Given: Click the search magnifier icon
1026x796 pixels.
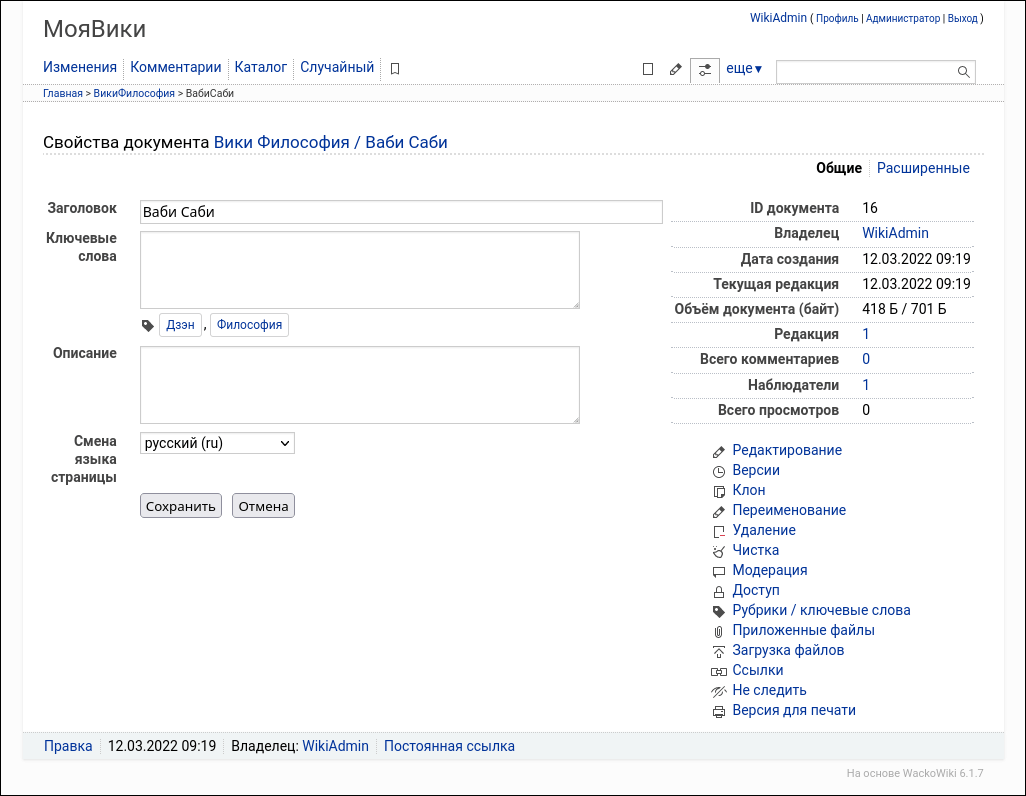Looking at the screenshot, I should pos(964,71).
